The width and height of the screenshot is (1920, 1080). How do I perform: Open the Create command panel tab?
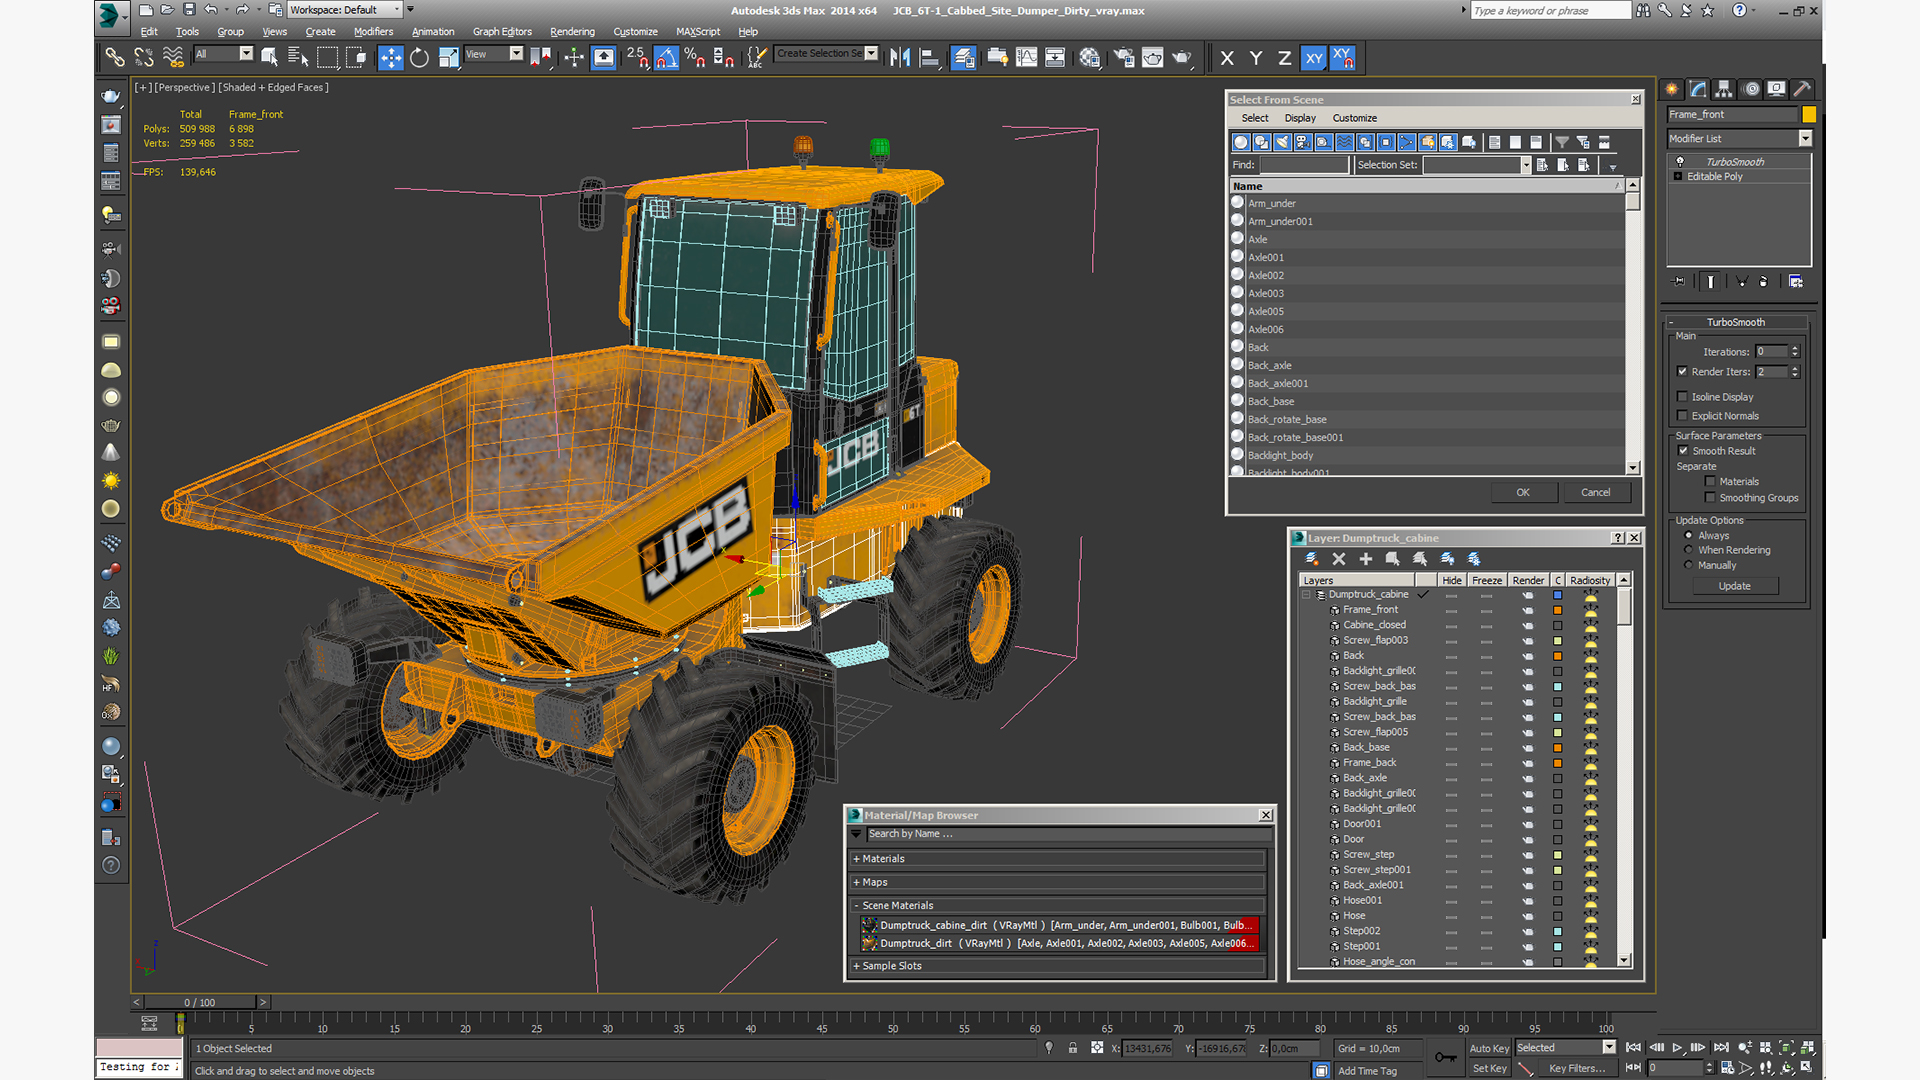[x=1673, y=89]
